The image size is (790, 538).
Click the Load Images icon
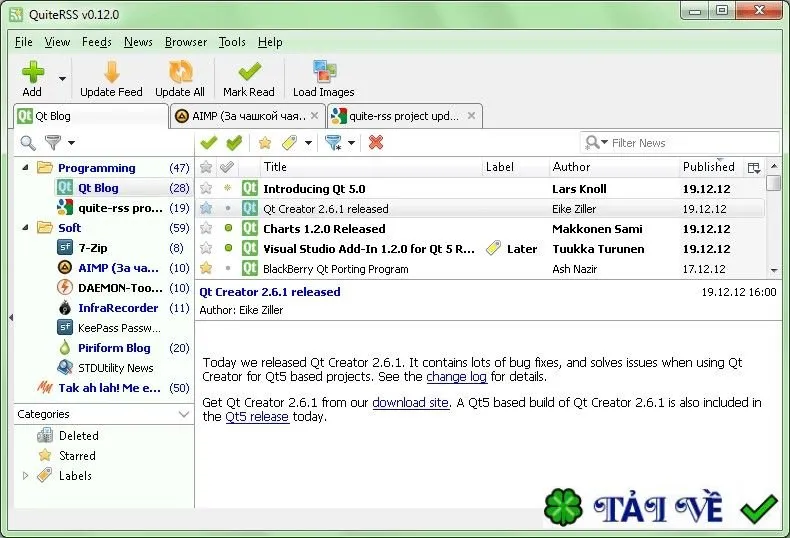pos(324,72)
